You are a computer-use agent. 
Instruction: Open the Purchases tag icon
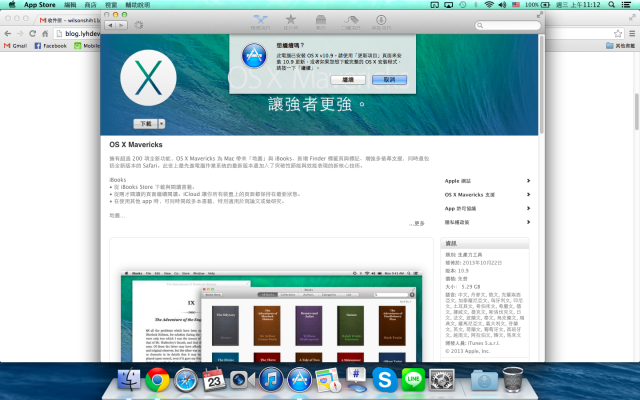point(351,22)
